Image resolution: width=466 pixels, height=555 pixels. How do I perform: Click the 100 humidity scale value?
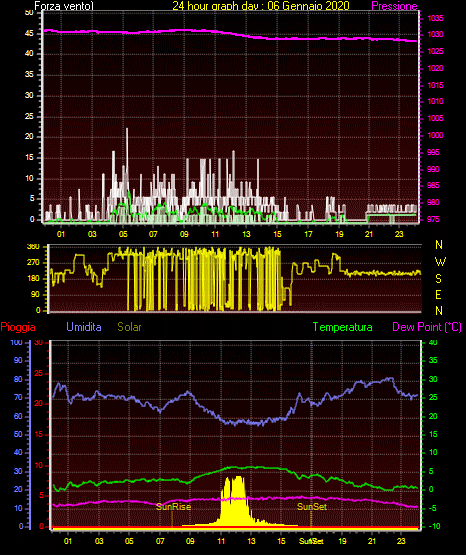pyautogui.click(x=16, y=342)
